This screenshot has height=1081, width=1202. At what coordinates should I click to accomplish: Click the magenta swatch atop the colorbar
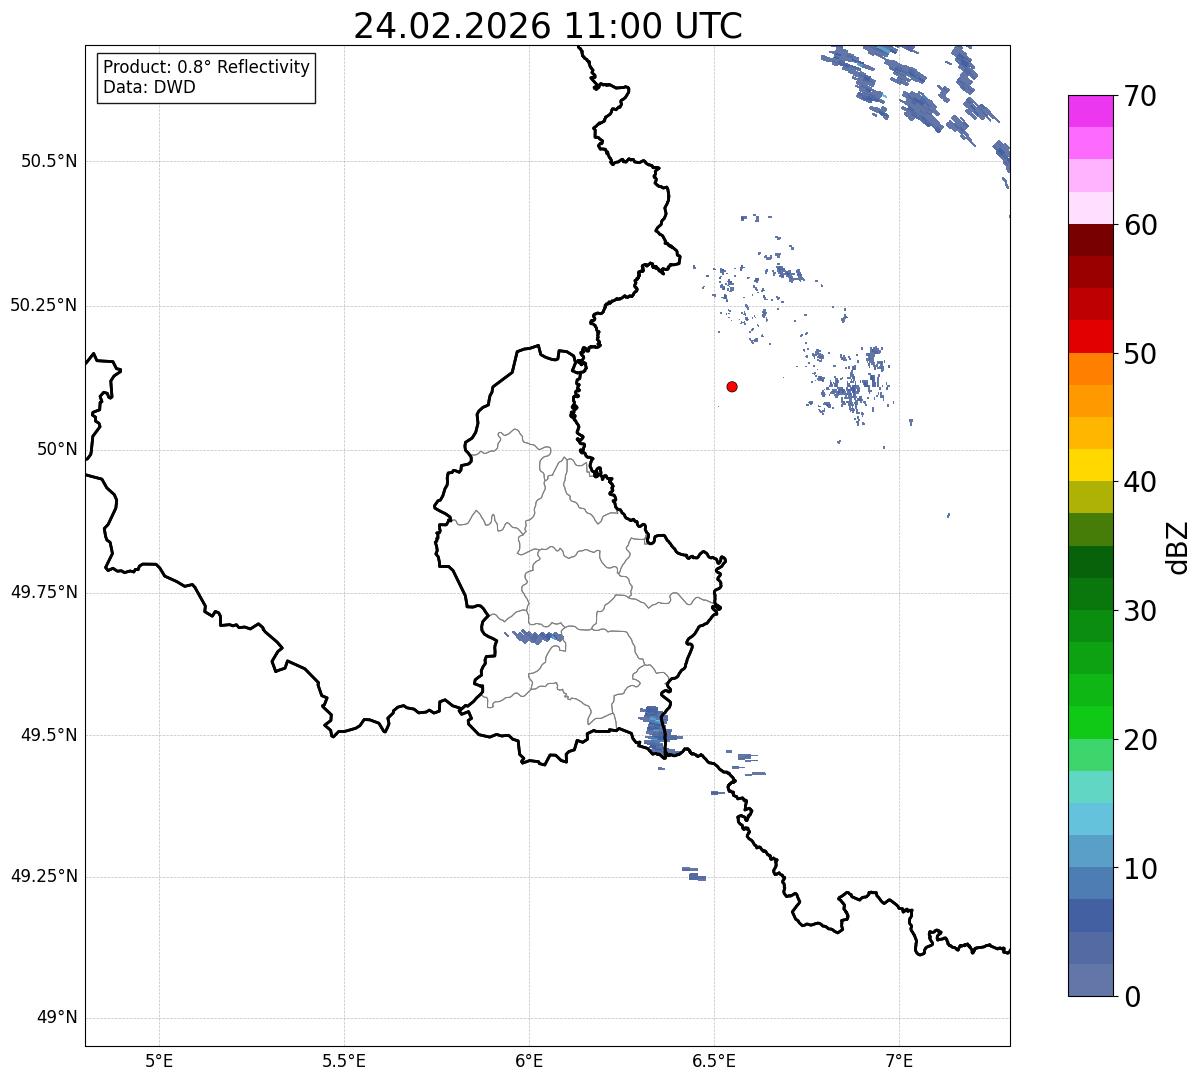point(1090,111)
